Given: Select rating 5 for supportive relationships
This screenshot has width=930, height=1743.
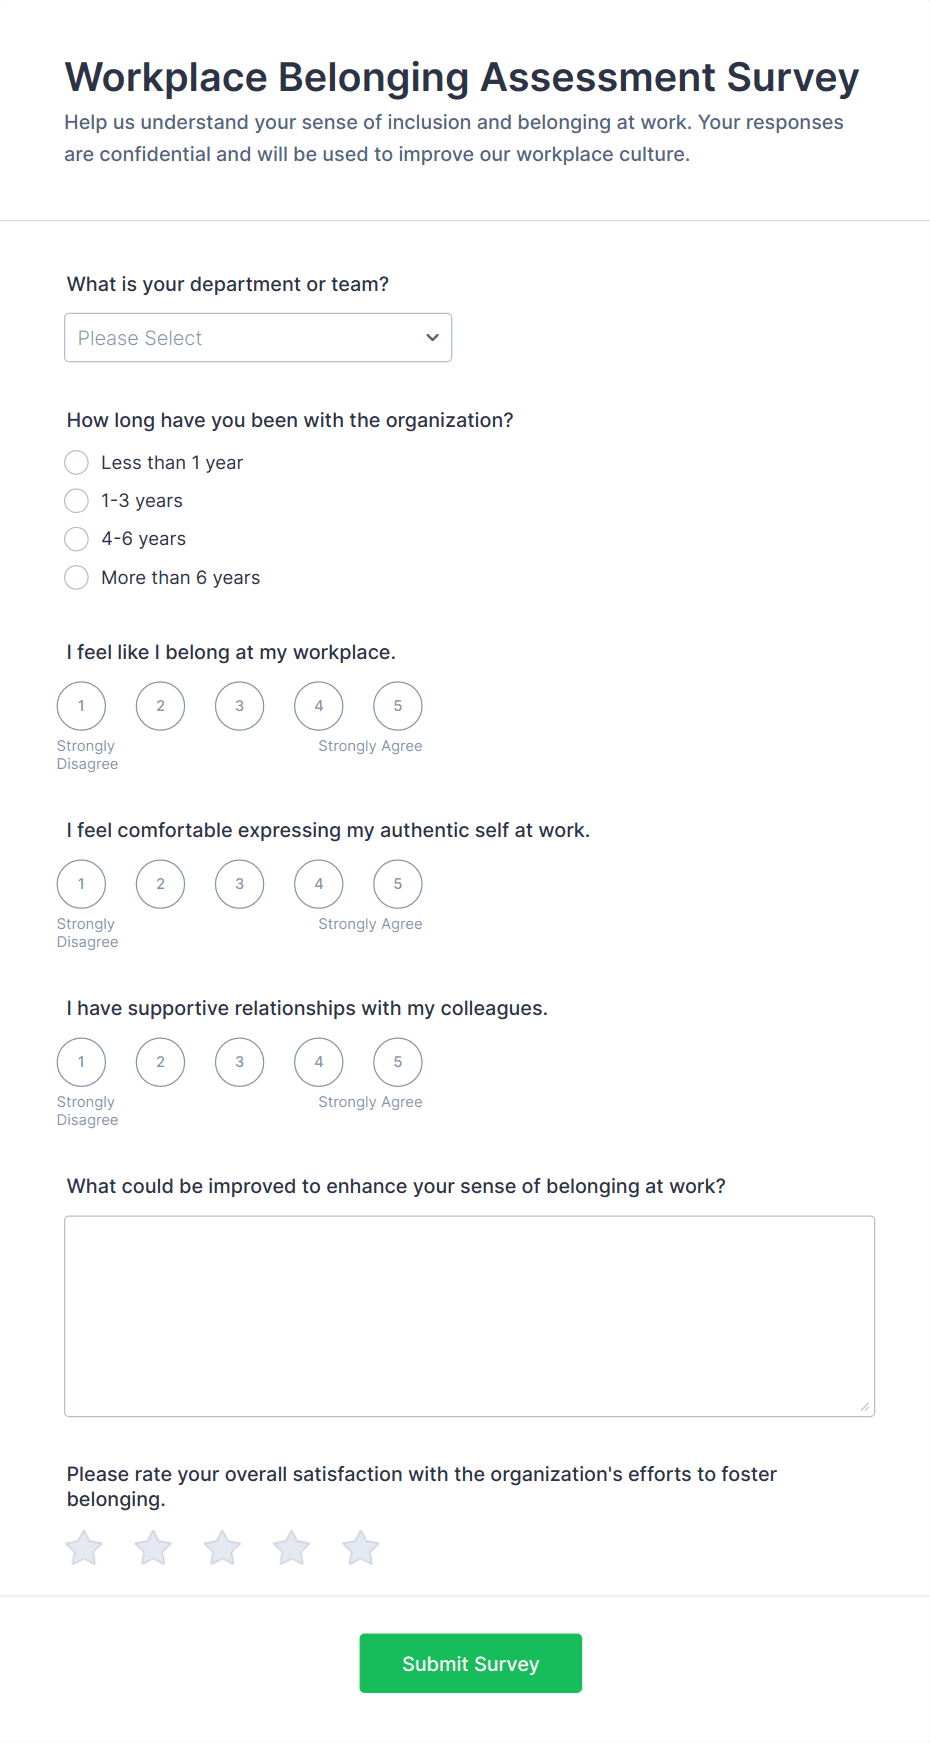Looking at the screenshot, I should (x=397, y=1062).
